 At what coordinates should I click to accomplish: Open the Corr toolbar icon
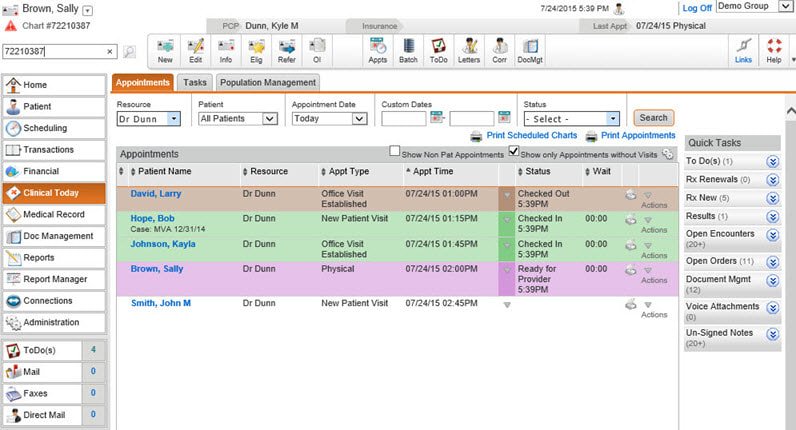pyautogui.click(x=500, y=51)
